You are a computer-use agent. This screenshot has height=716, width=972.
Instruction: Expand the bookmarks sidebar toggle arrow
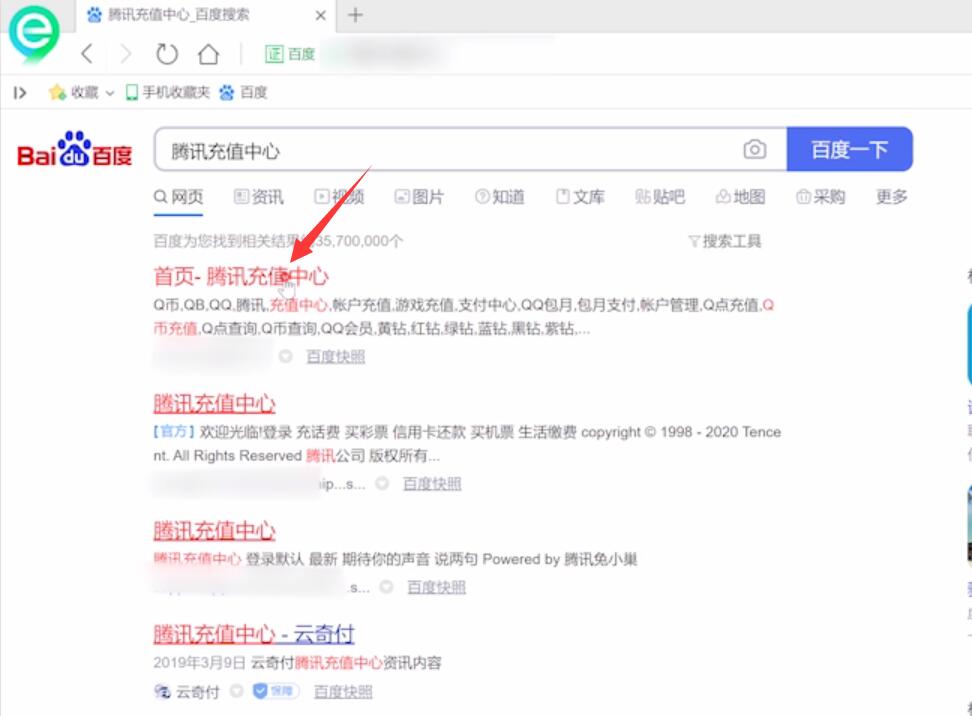[x=20, y=93]
